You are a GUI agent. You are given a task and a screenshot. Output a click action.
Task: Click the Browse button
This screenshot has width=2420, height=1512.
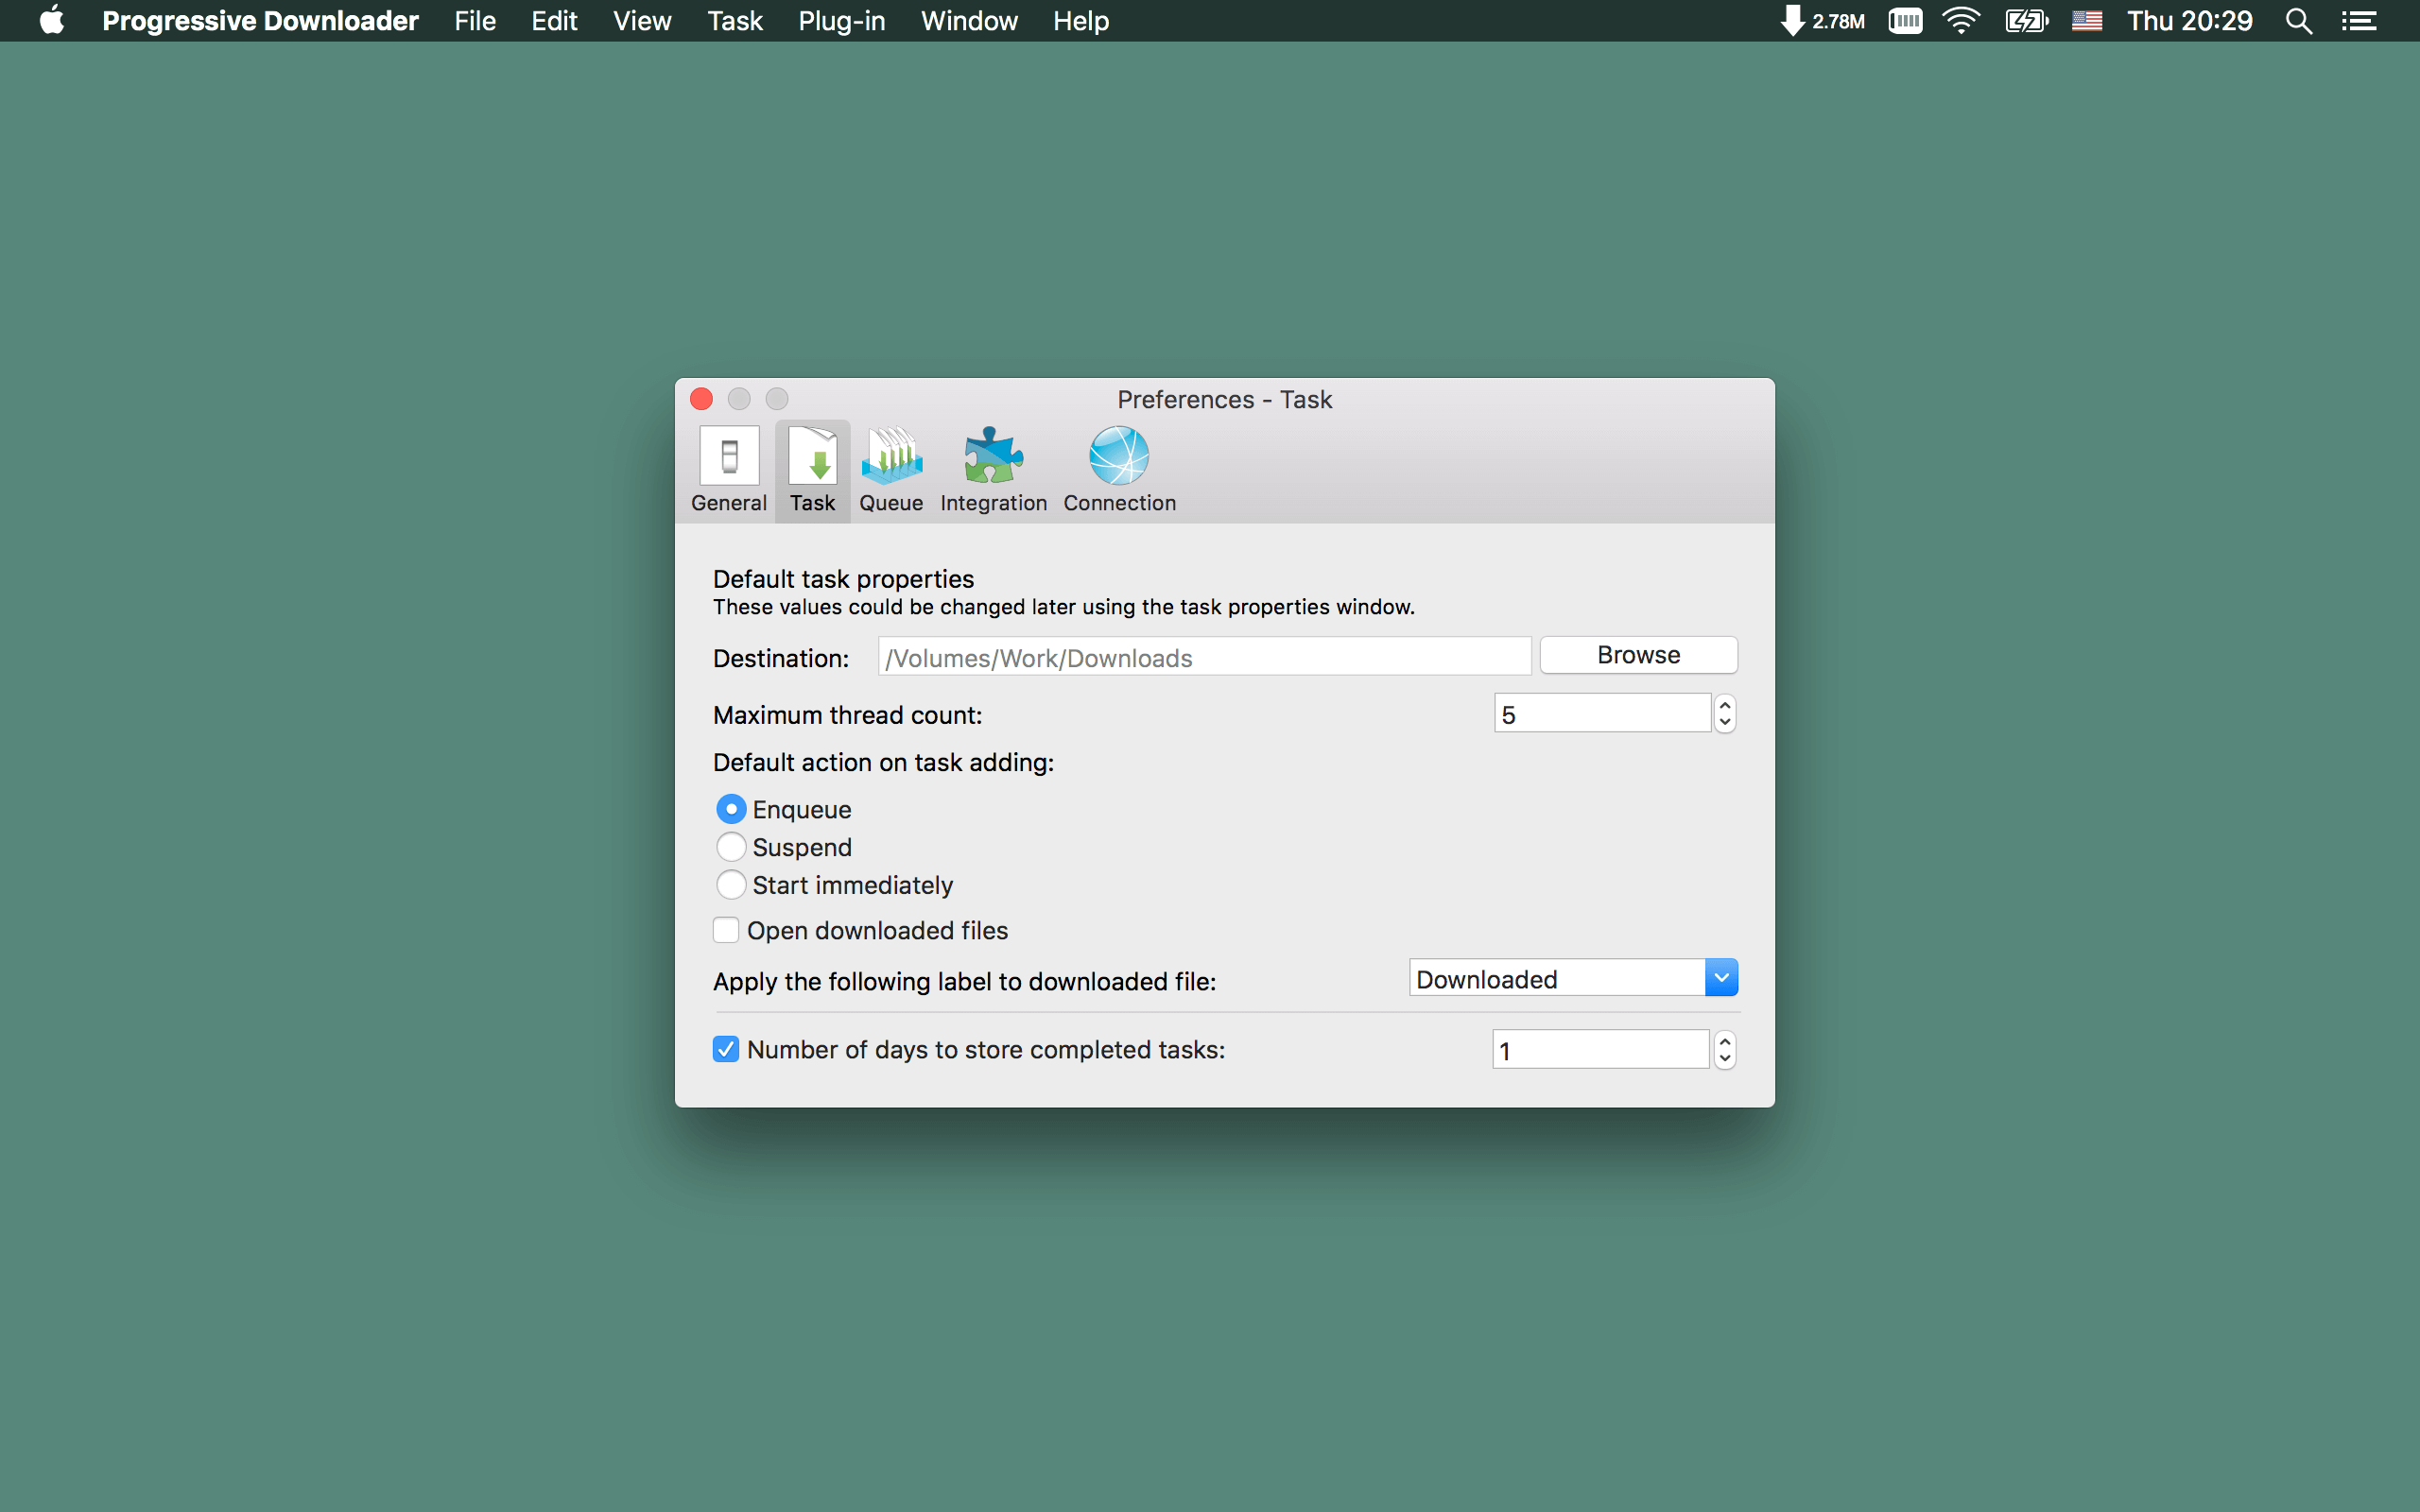click(x=1639, y=655)
